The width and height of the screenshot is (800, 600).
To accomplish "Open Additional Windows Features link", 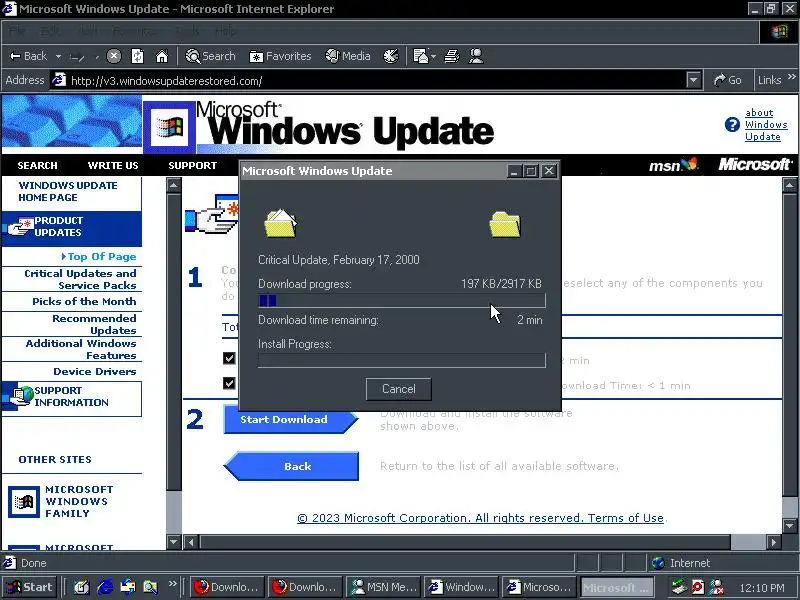I will click(81, 349).
